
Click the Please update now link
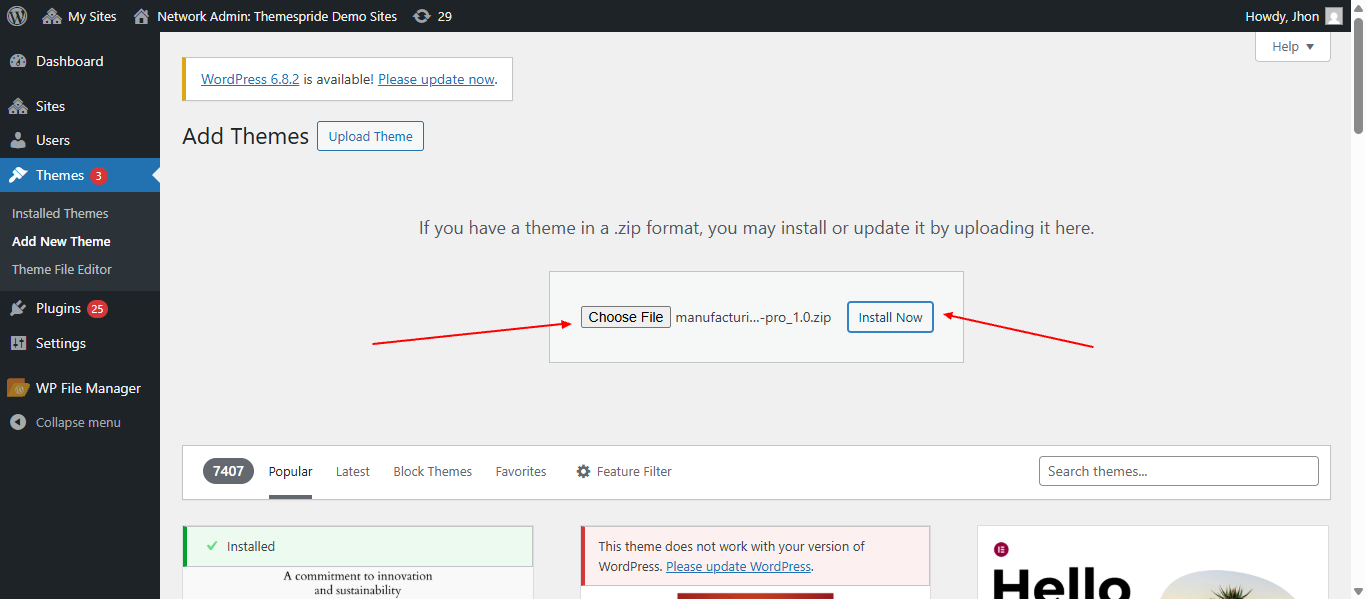(436, 79)
